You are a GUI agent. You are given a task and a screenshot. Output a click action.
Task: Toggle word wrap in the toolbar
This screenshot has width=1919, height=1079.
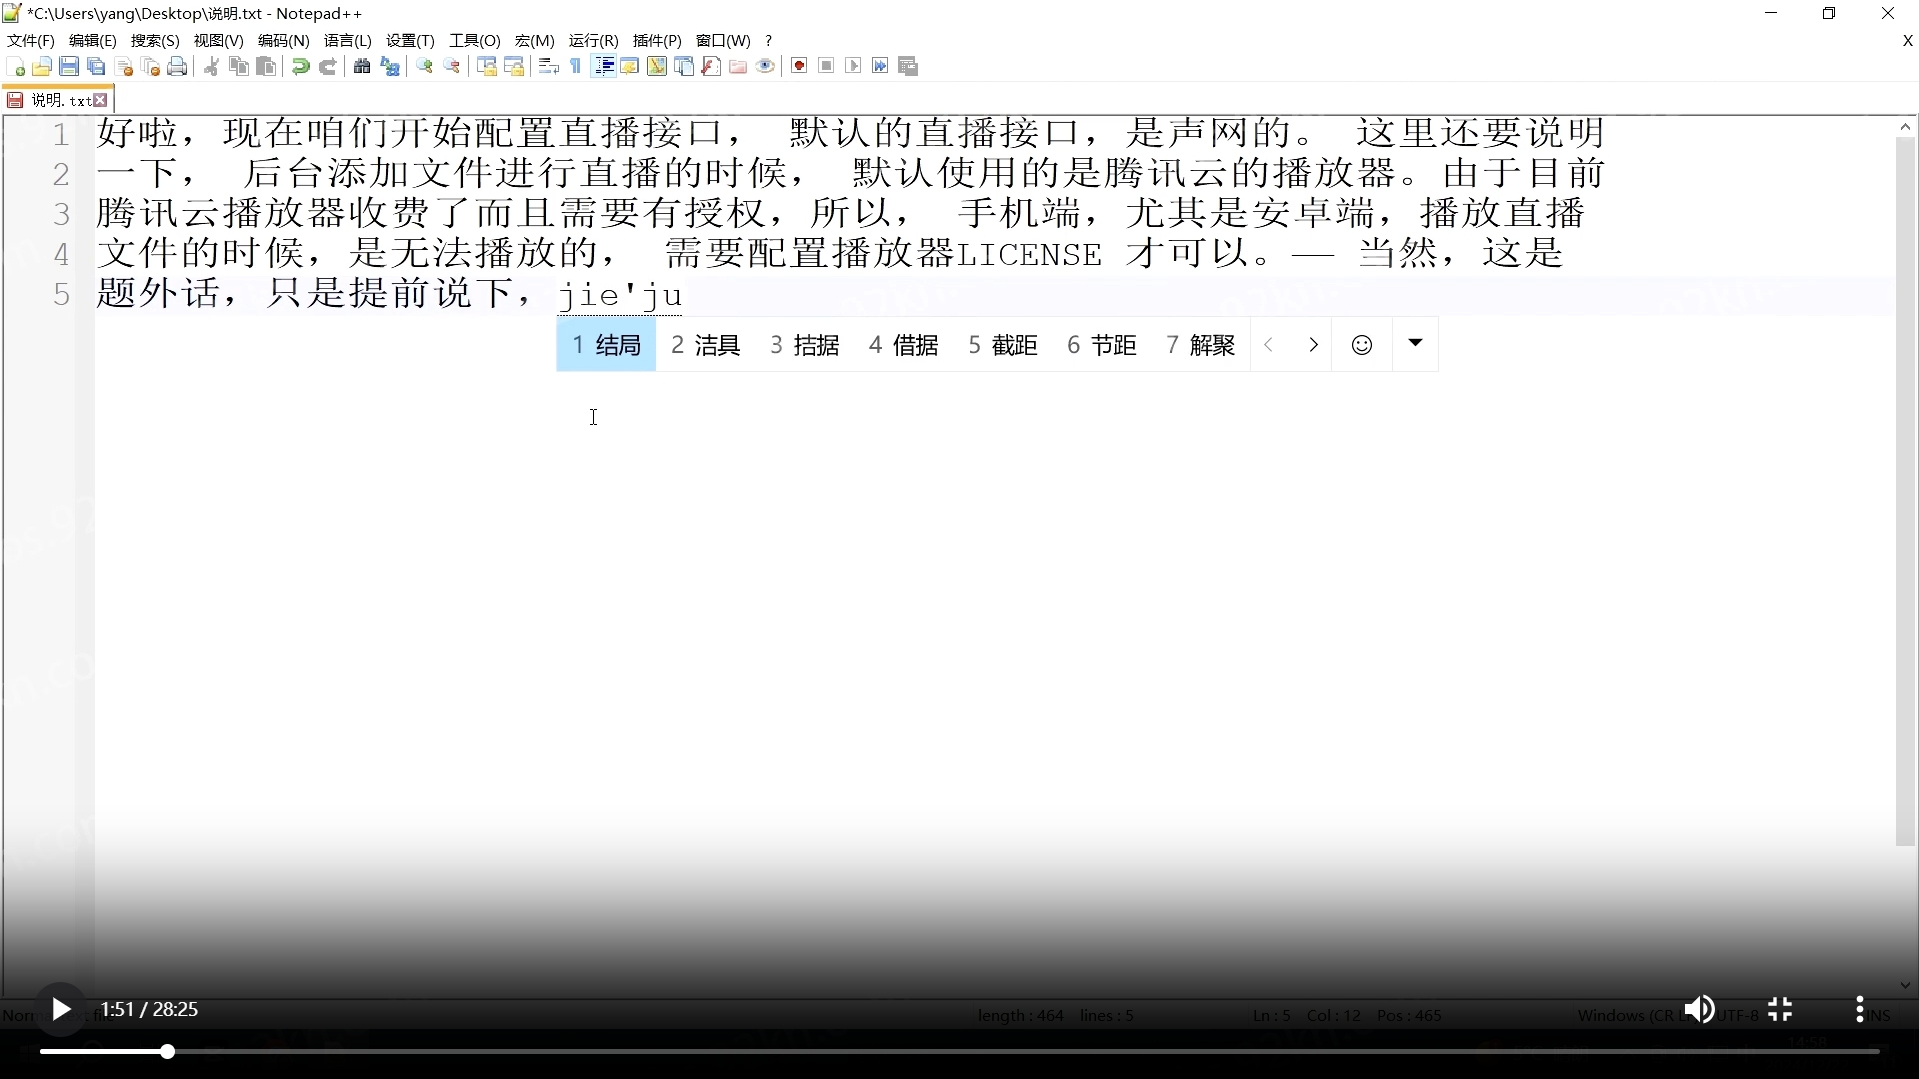coord(548,66)
